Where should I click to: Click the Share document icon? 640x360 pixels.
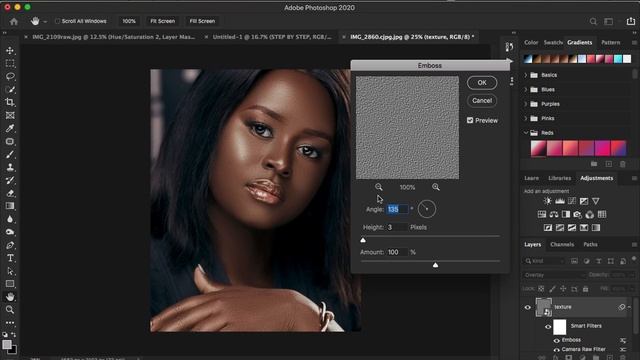click(x=631, y=21)
